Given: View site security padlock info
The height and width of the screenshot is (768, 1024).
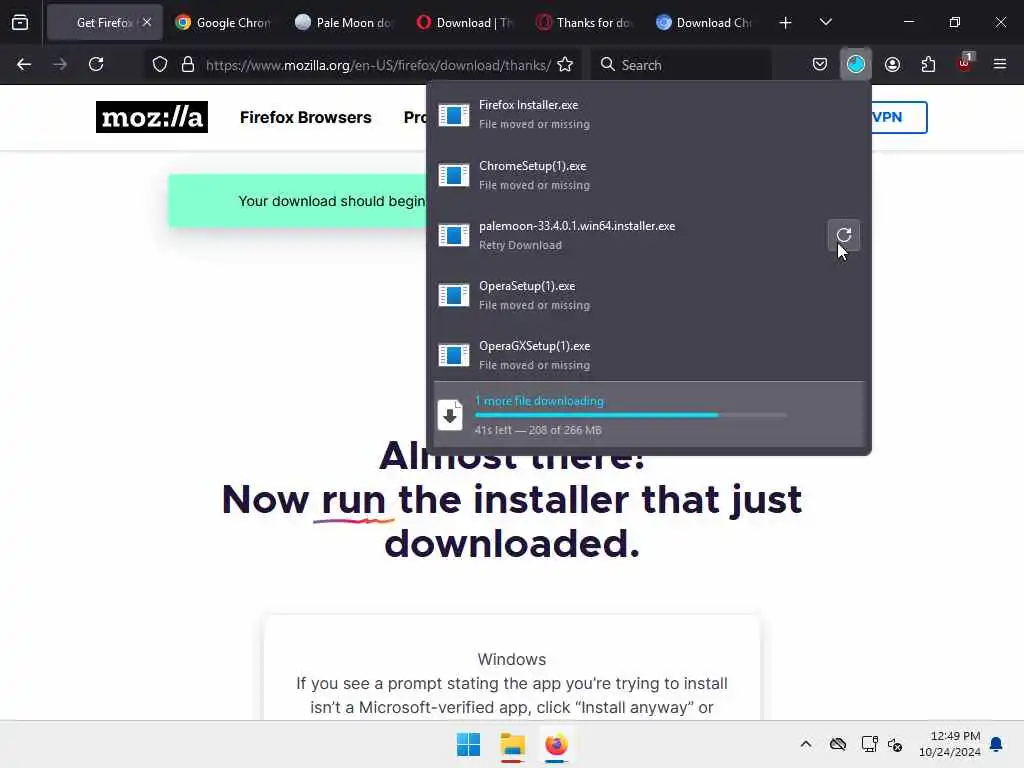Looking at the screenshot, I should [x=188, y=65].
